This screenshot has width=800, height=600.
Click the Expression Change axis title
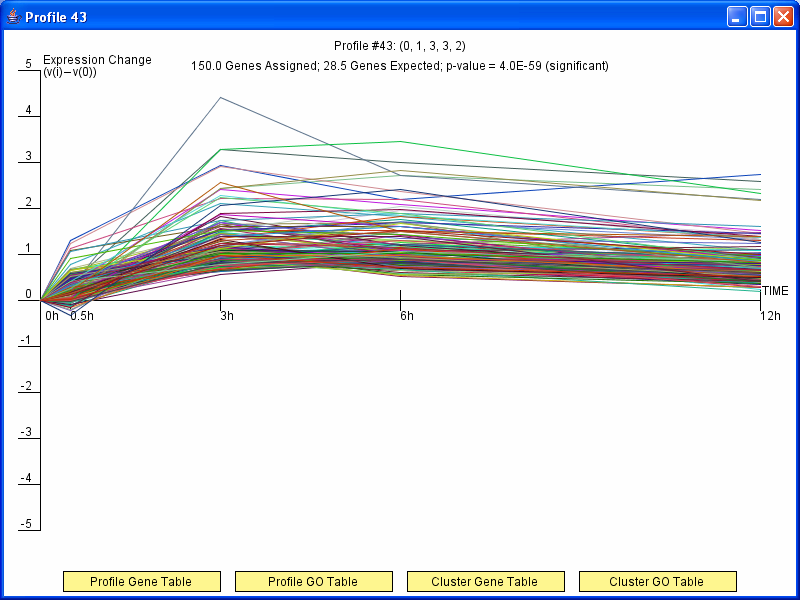click(x=97, y=66)
